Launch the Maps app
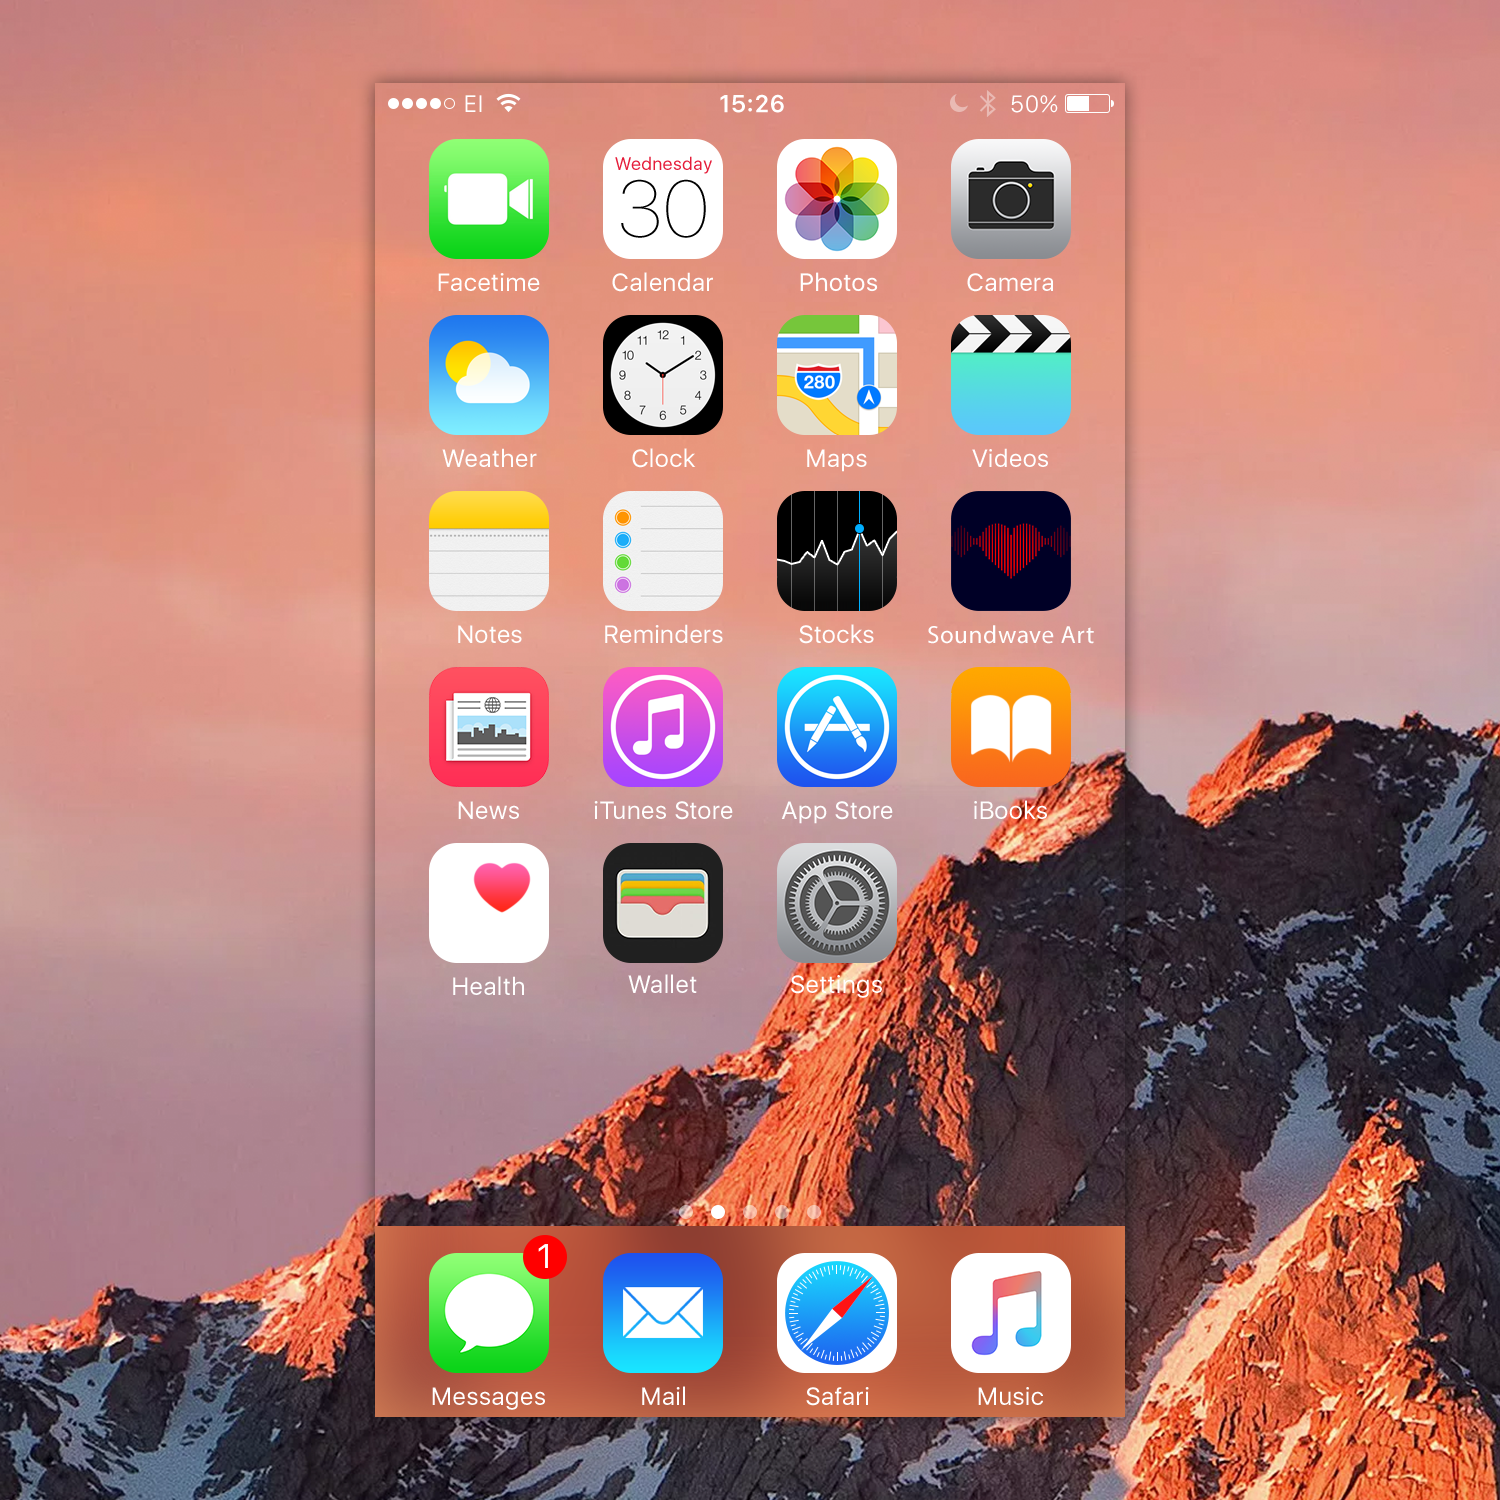 point(837,375)
